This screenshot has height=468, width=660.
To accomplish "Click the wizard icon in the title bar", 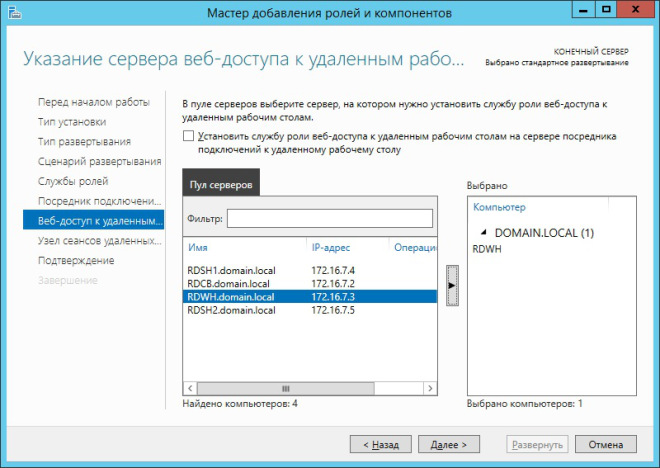I will (x=12, y=12).
